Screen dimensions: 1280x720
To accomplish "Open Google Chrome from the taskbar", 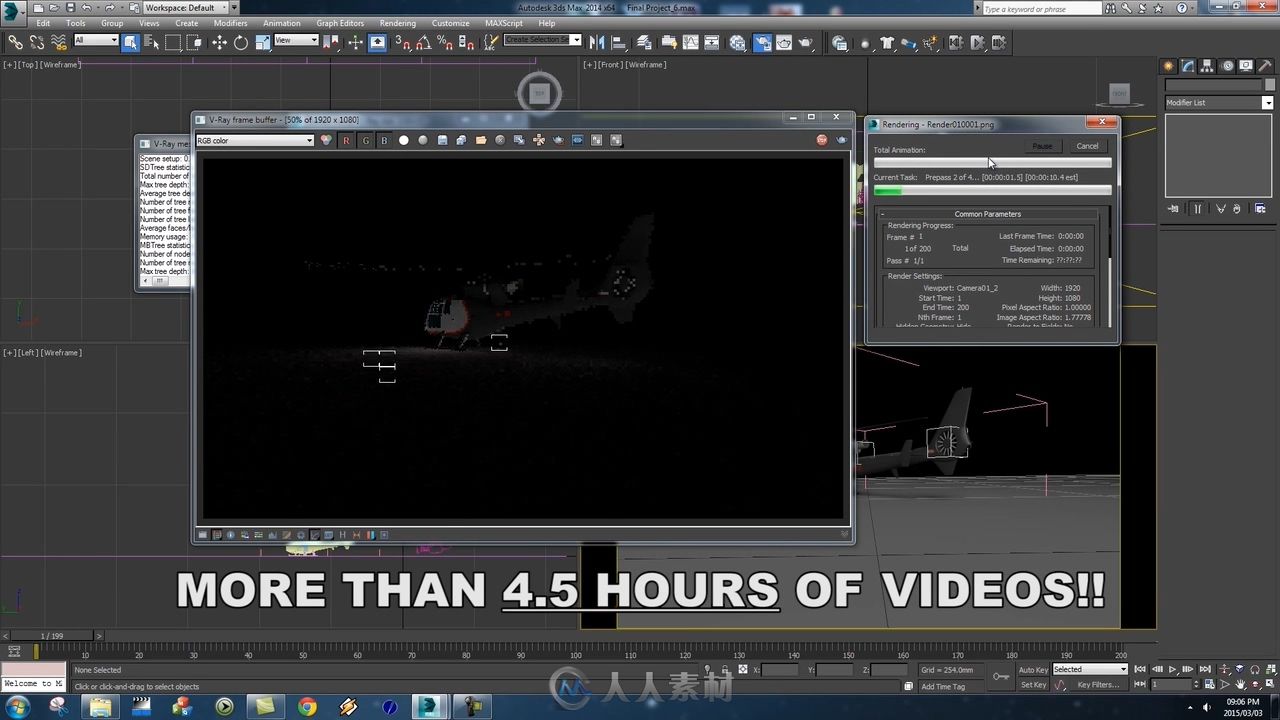I will tap(307, 706).
